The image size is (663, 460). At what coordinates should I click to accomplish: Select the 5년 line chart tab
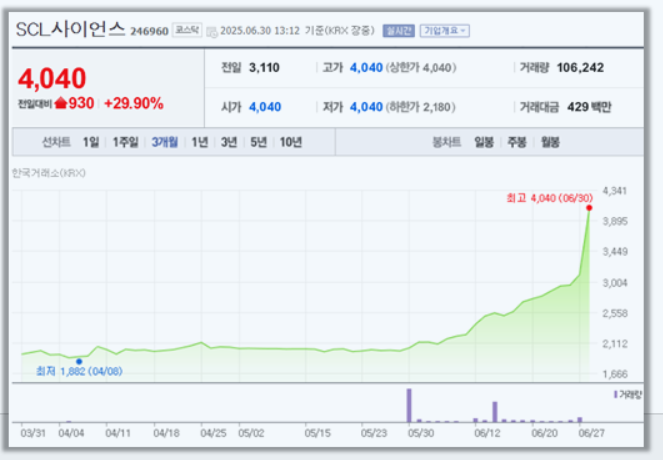click(x=258, y=142)
